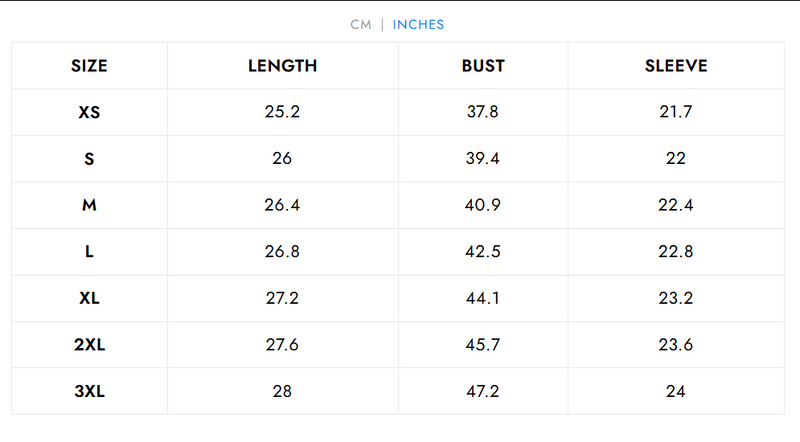
Task: Click the XS sleeve value 21.7
Action: [x=676, y=112]
